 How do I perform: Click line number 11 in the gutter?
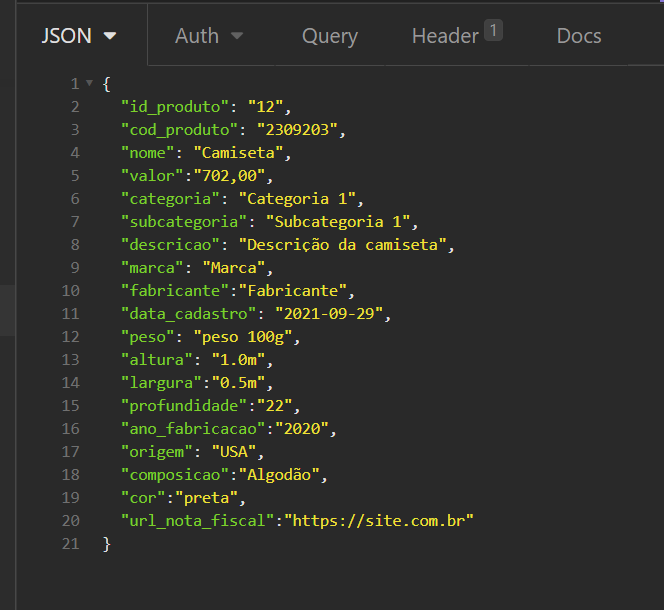tap(70, 313)
